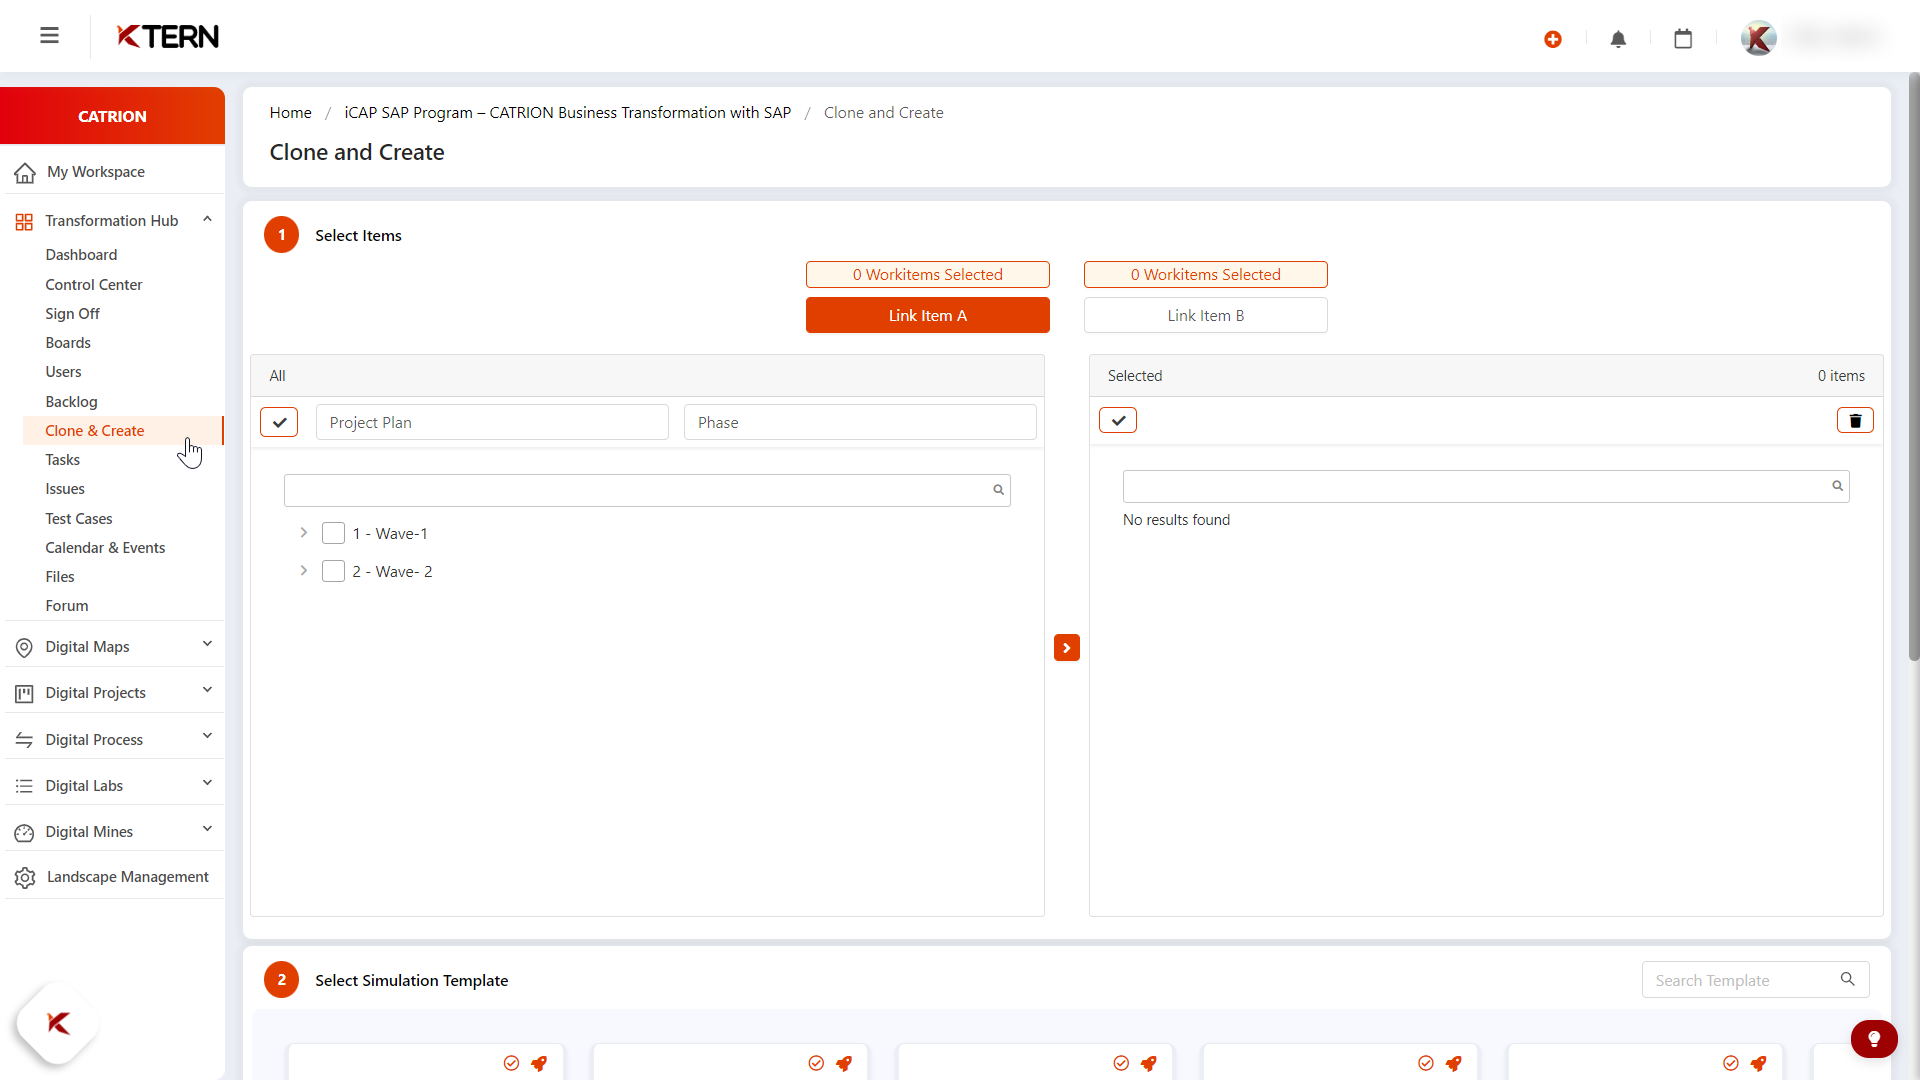Screen dimensions: 1920x1080
Task: Check the 2 - Wave- 2 checkbox
Action: [x=333, y=572]
